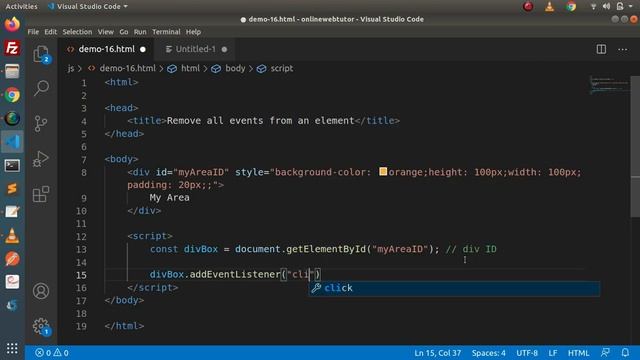Image resolution: width=640 pixels, height=360 pixels.
Task: Click the demo-16.html breadcrumb
Action: tap(128, 69)
